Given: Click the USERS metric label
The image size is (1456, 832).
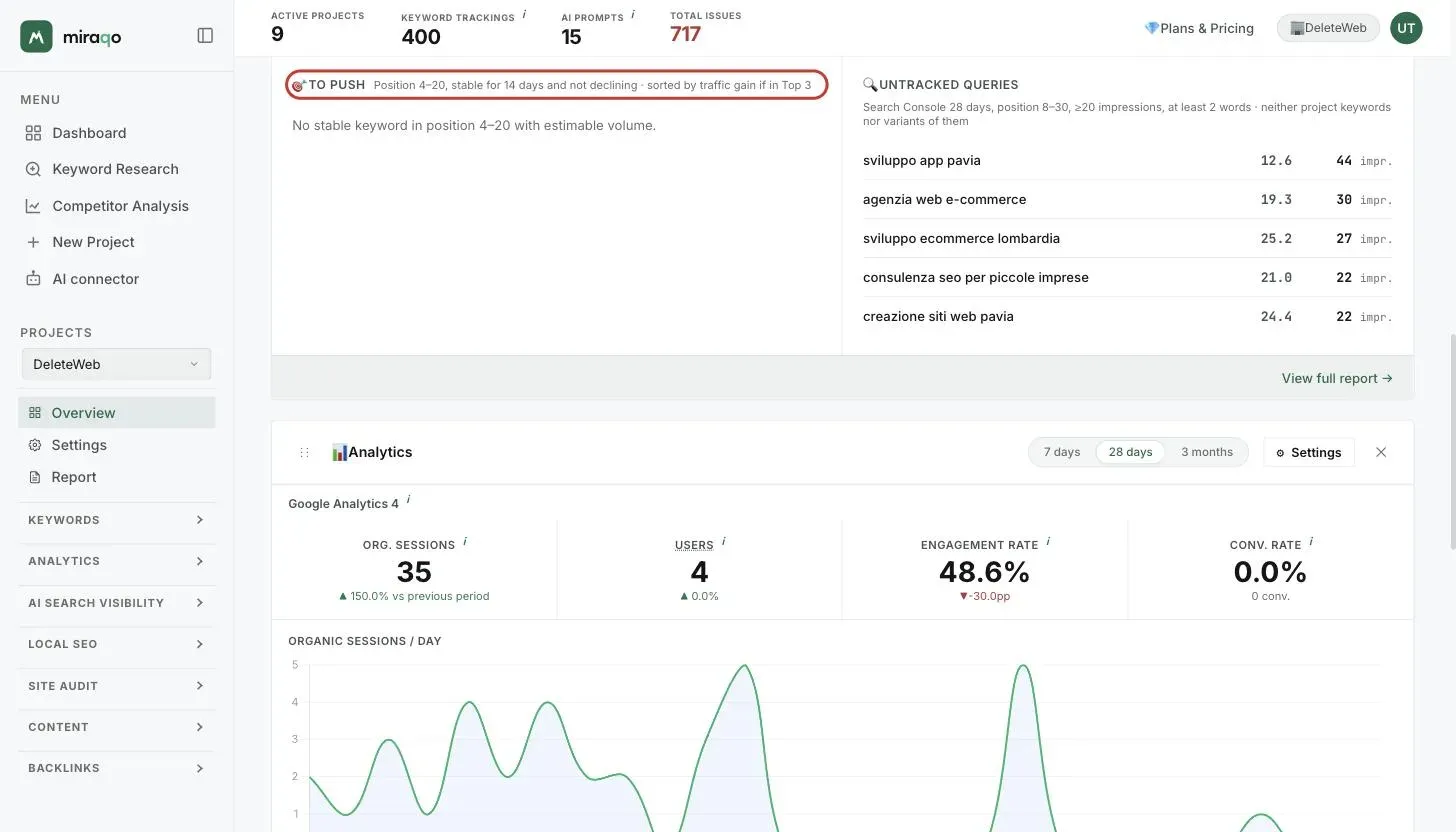Looking at the screenshot, I should [x=694, y=545].
